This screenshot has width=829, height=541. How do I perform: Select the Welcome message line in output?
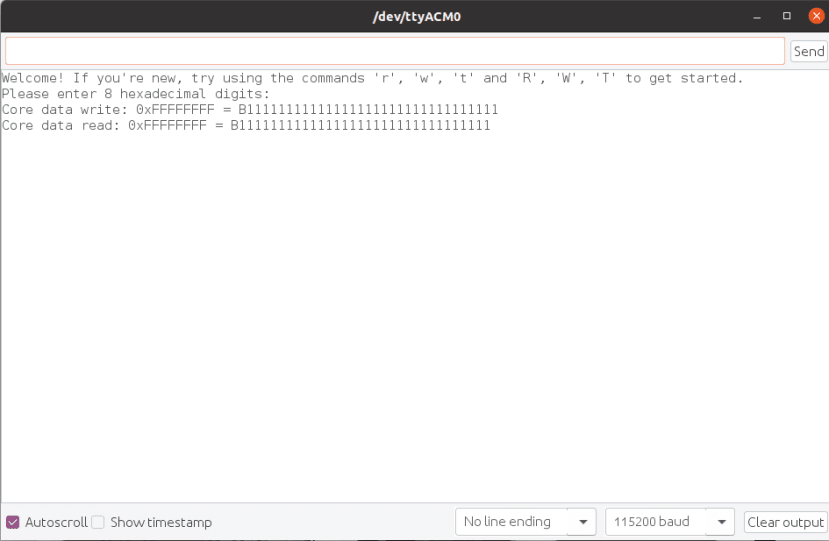coord(372,78)
